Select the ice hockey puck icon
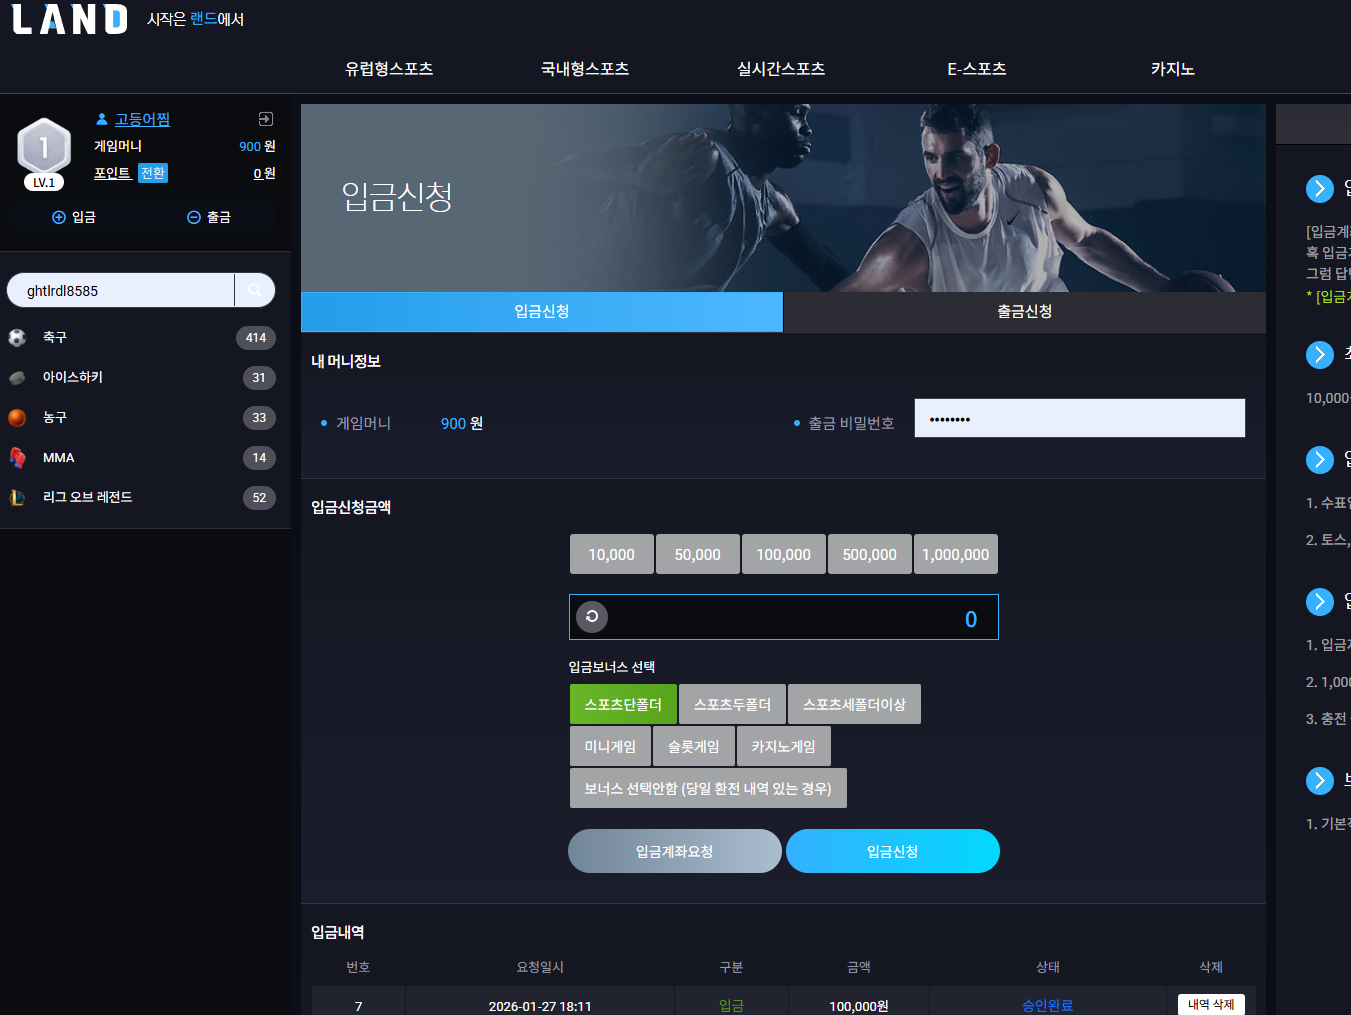The height and width of the screenshot is (1015, 1351). click(17, 378)
